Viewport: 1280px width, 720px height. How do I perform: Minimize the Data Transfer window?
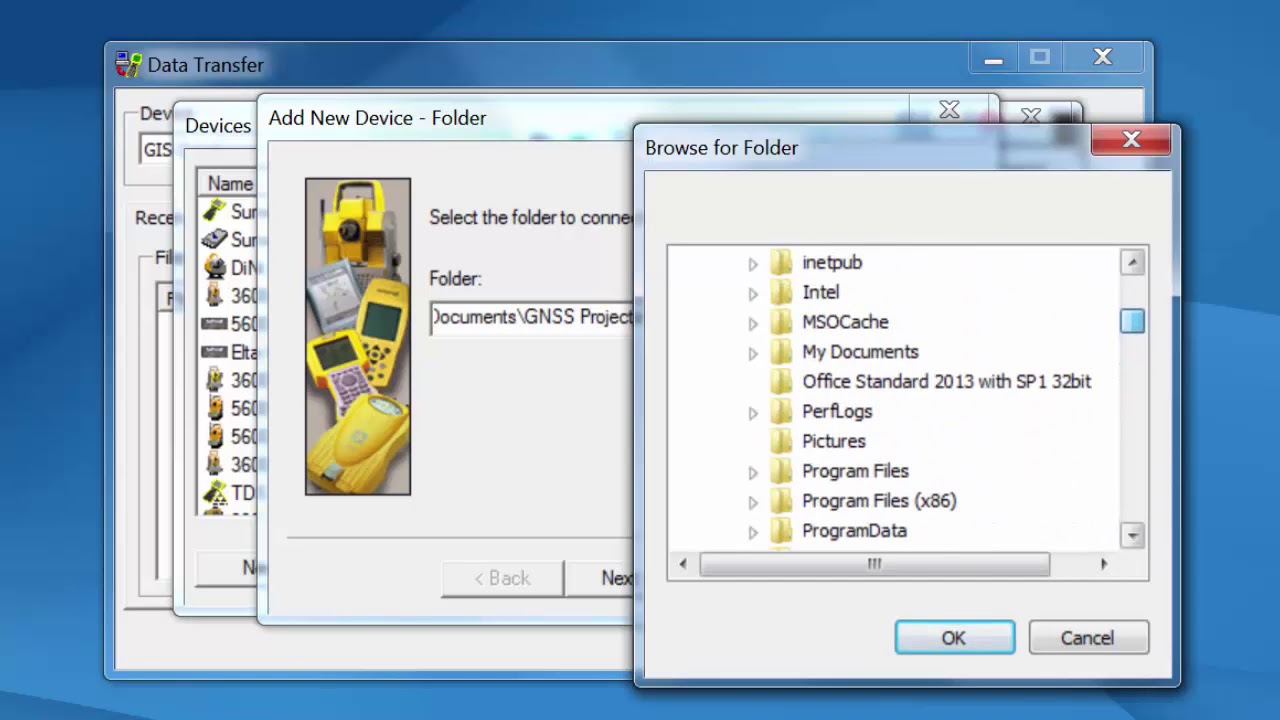993,58
